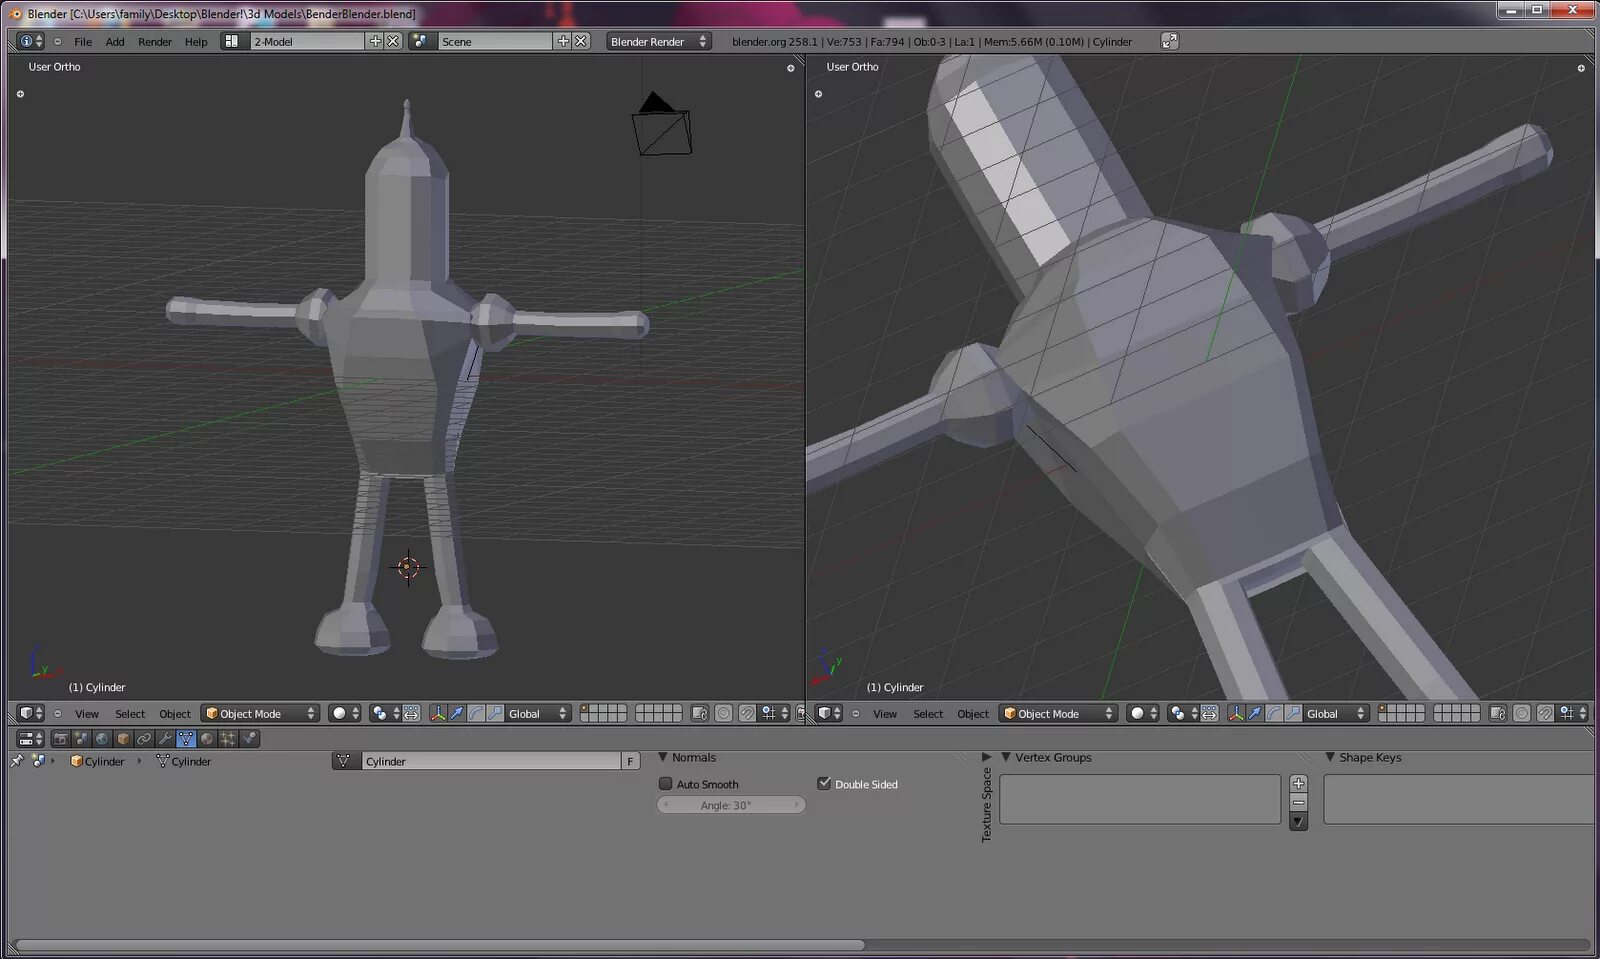1600x959 pixels.
Task: Open Material properties tab sphere icon
Action: click(x=207, y=738)
